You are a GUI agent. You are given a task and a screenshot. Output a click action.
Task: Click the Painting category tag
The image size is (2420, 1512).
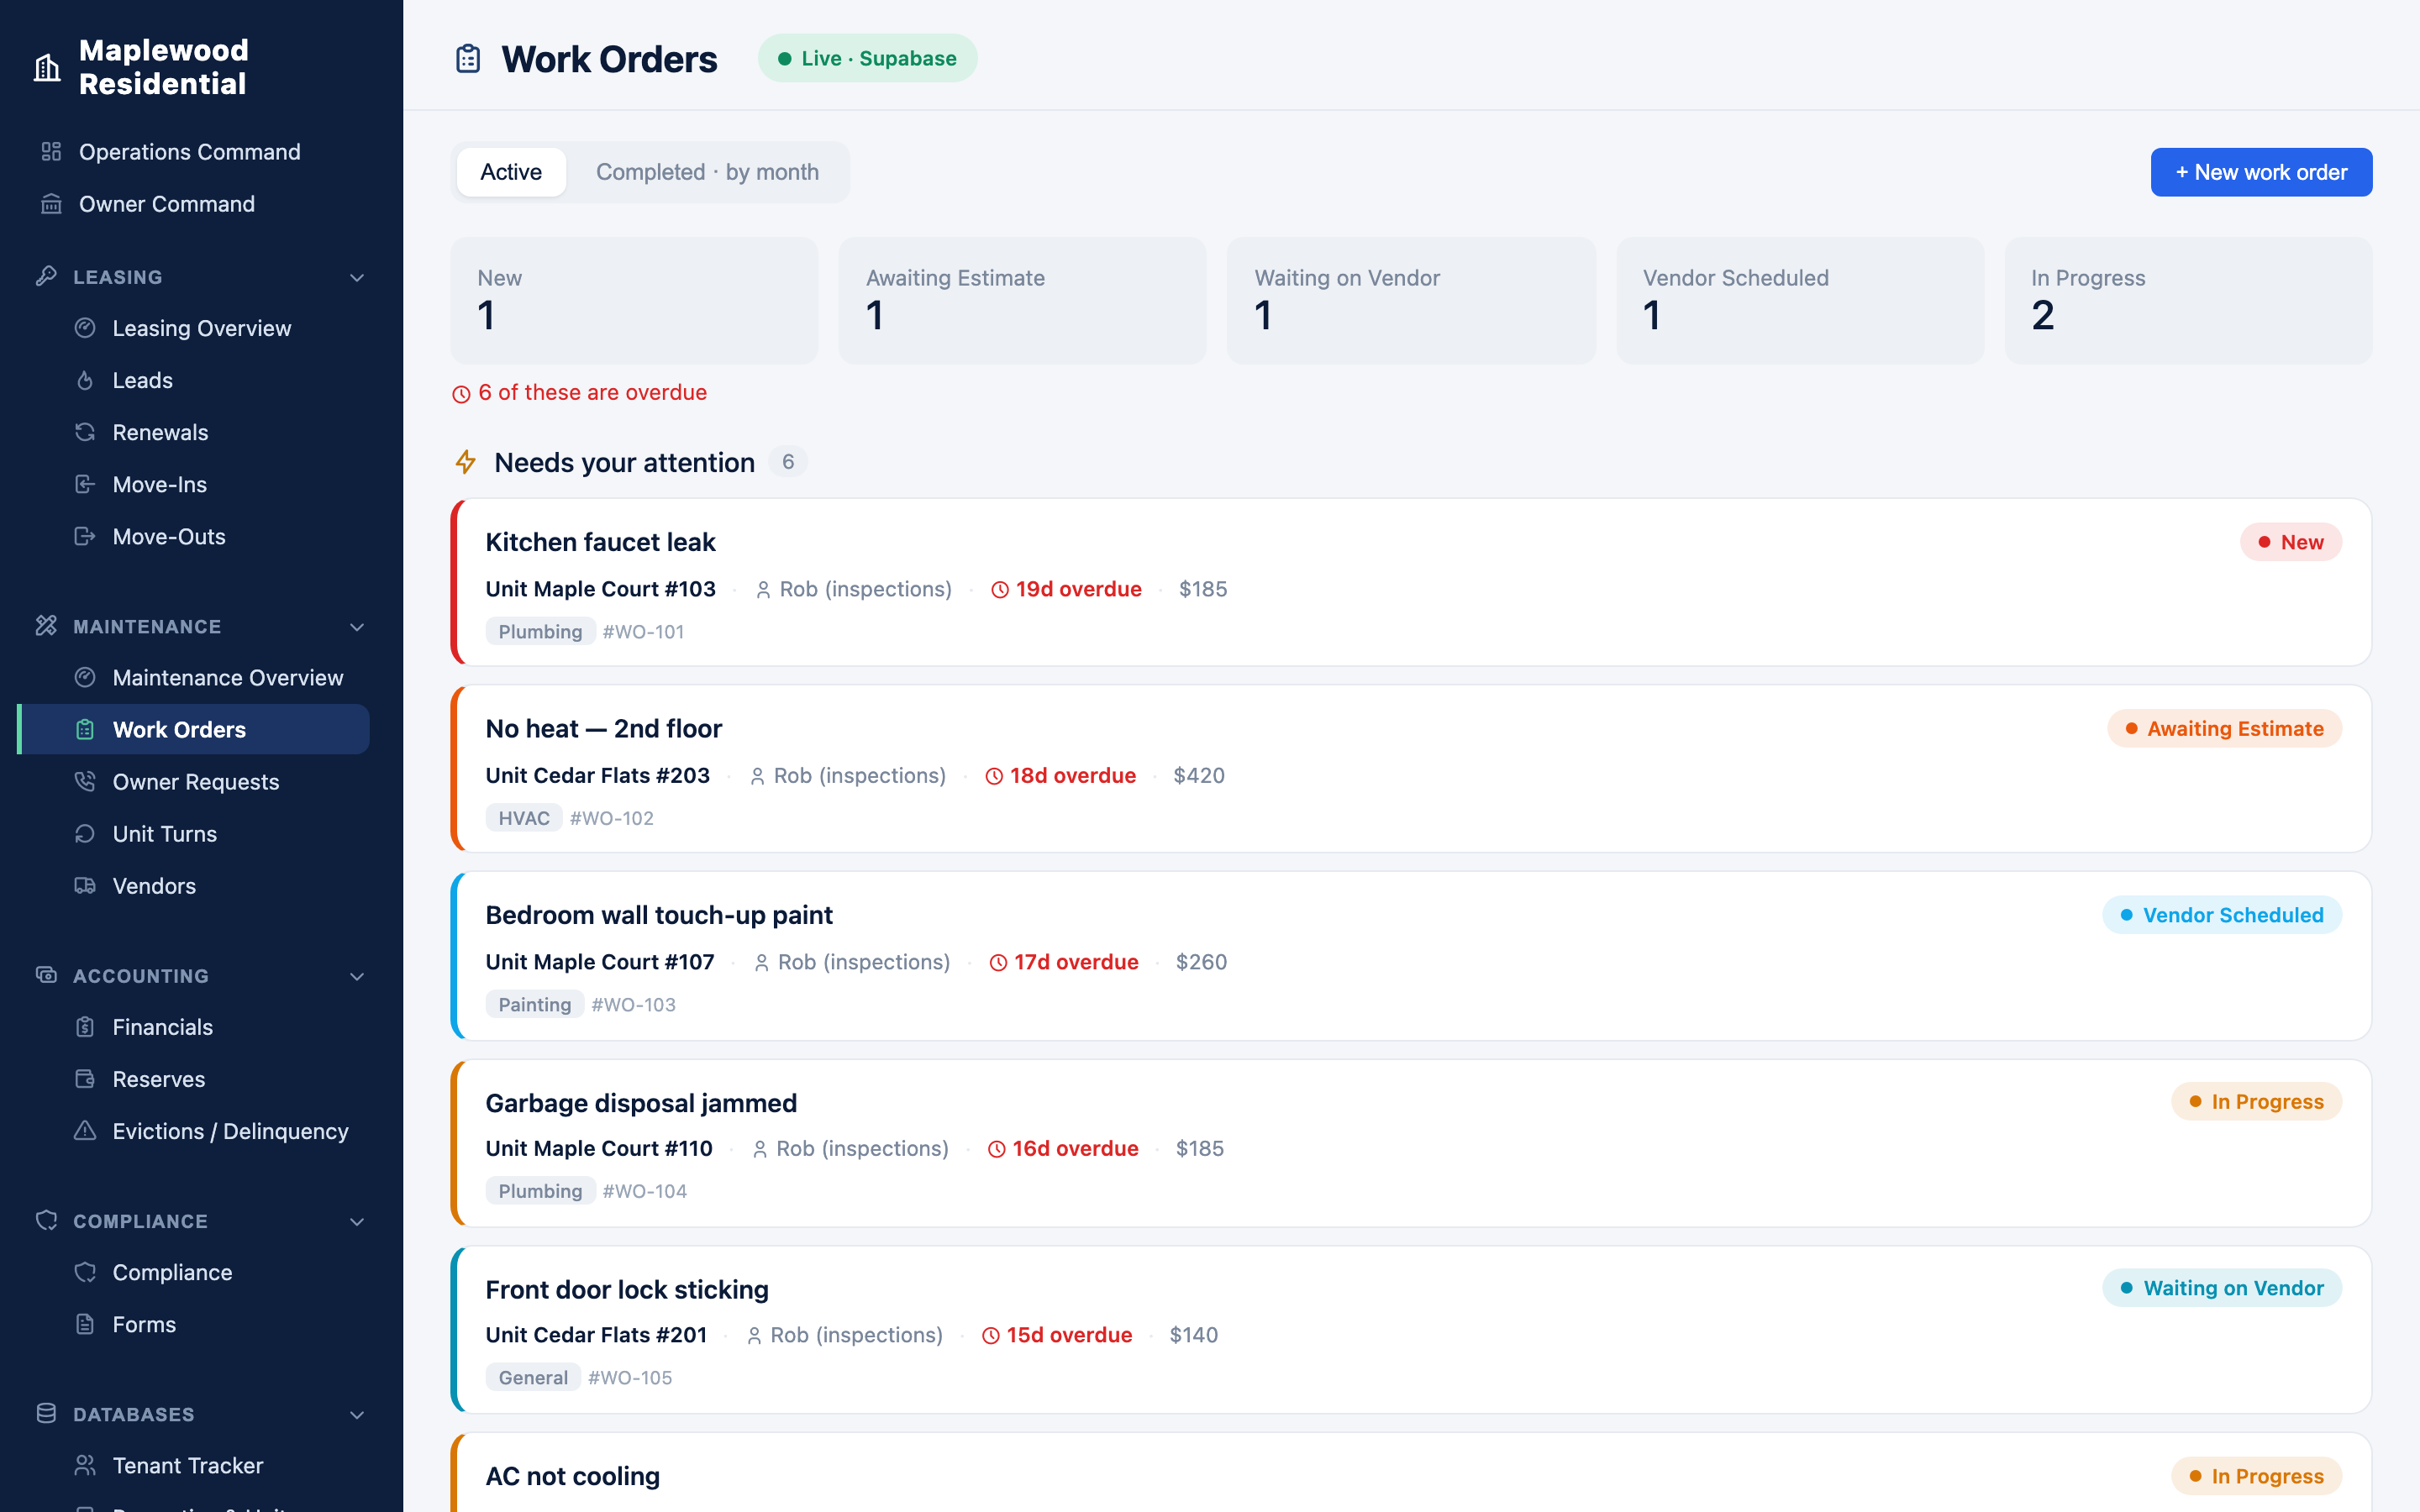535,1005
